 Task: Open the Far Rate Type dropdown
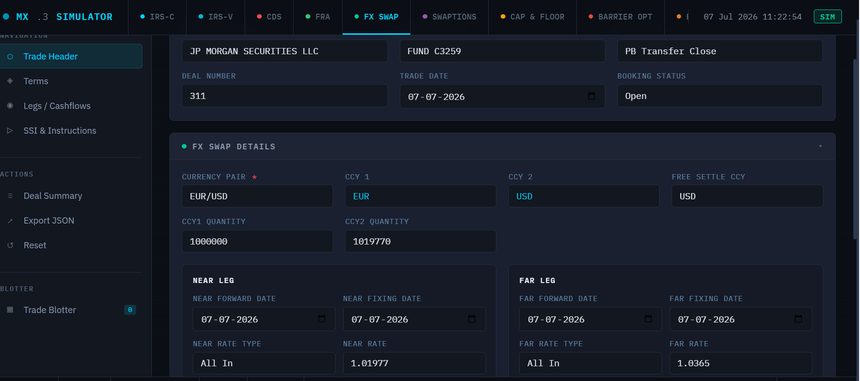[590, 363]
